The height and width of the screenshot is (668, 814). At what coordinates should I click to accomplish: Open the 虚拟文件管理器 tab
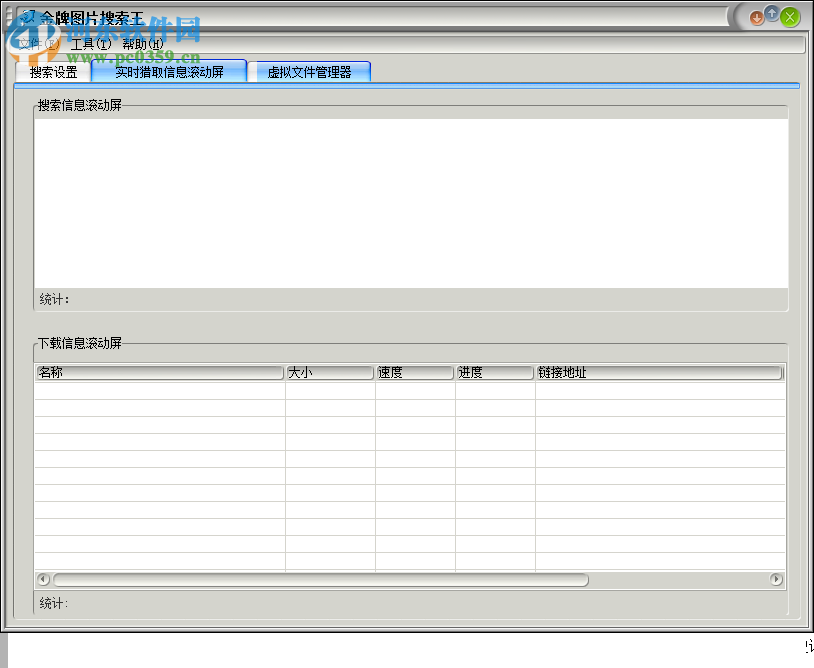pyautogui.click(x=311, y=71)
